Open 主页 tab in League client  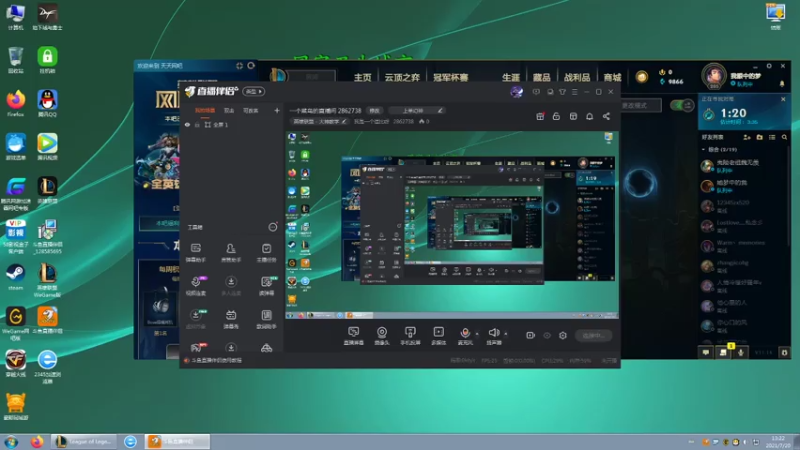(363, 78)
